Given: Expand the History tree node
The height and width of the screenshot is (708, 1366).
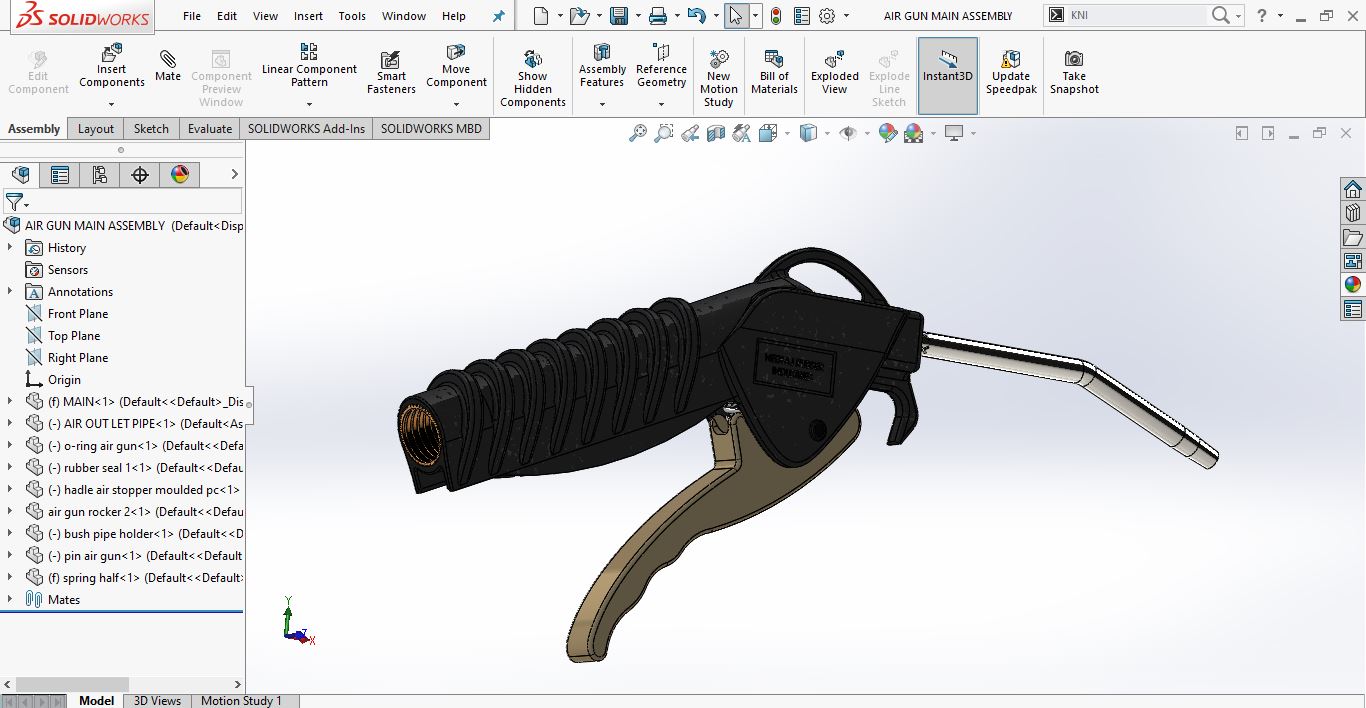Looking at the screenshot, I should coord(10,247).
